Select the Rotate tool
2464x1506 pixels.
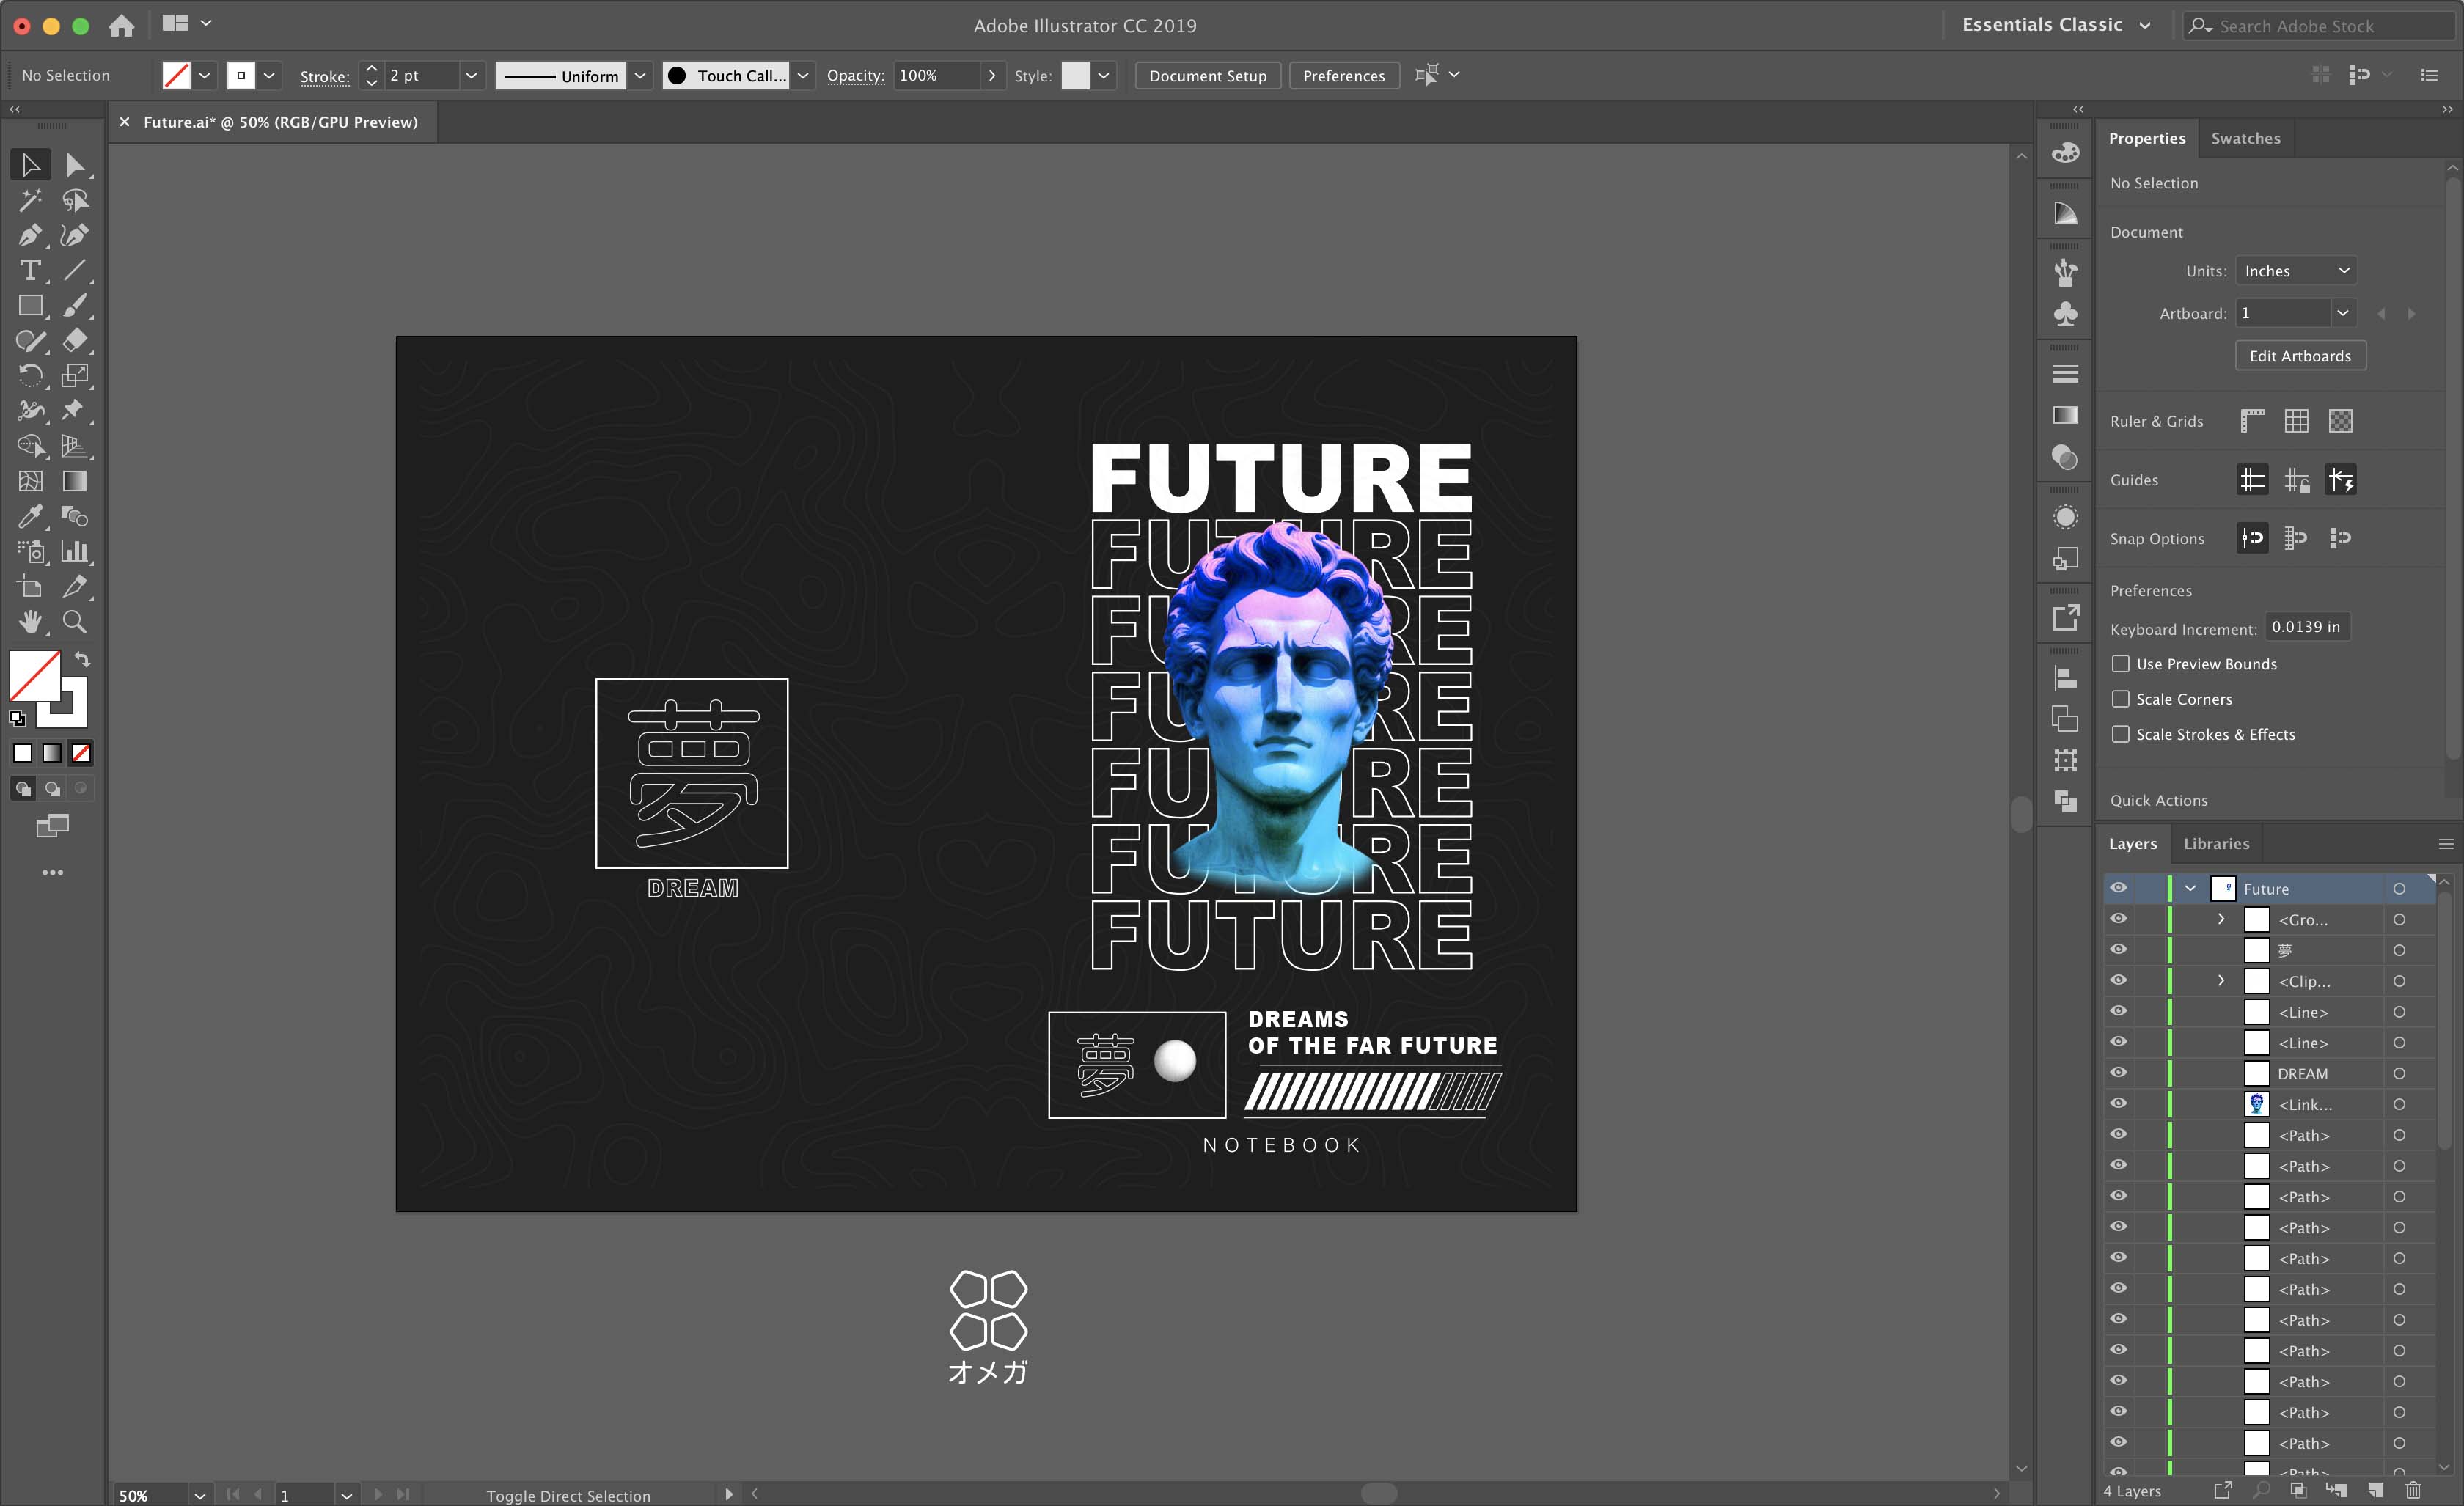point(31,375)
